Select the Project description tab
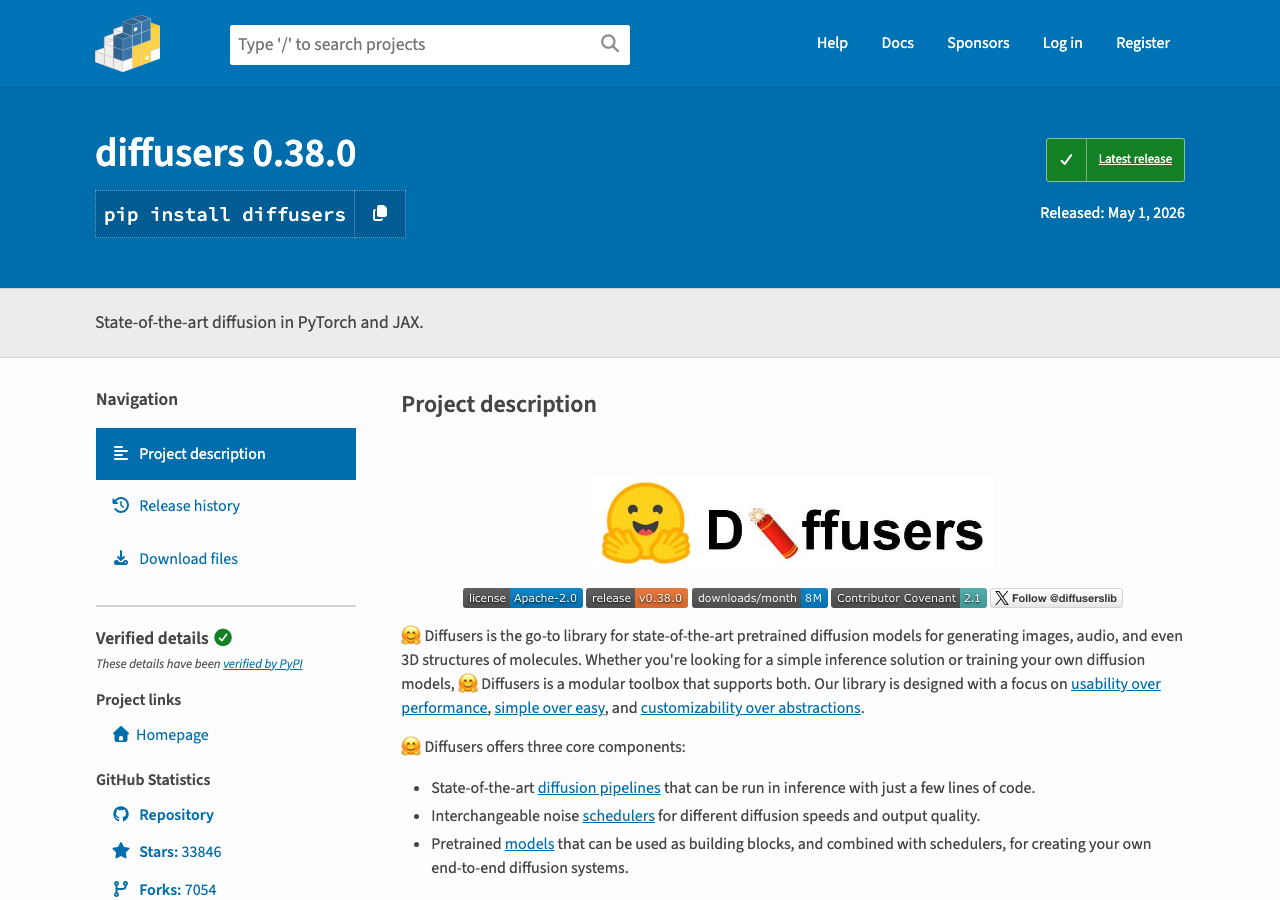This screenshot has height=900, width=1280. pos(226,454)
